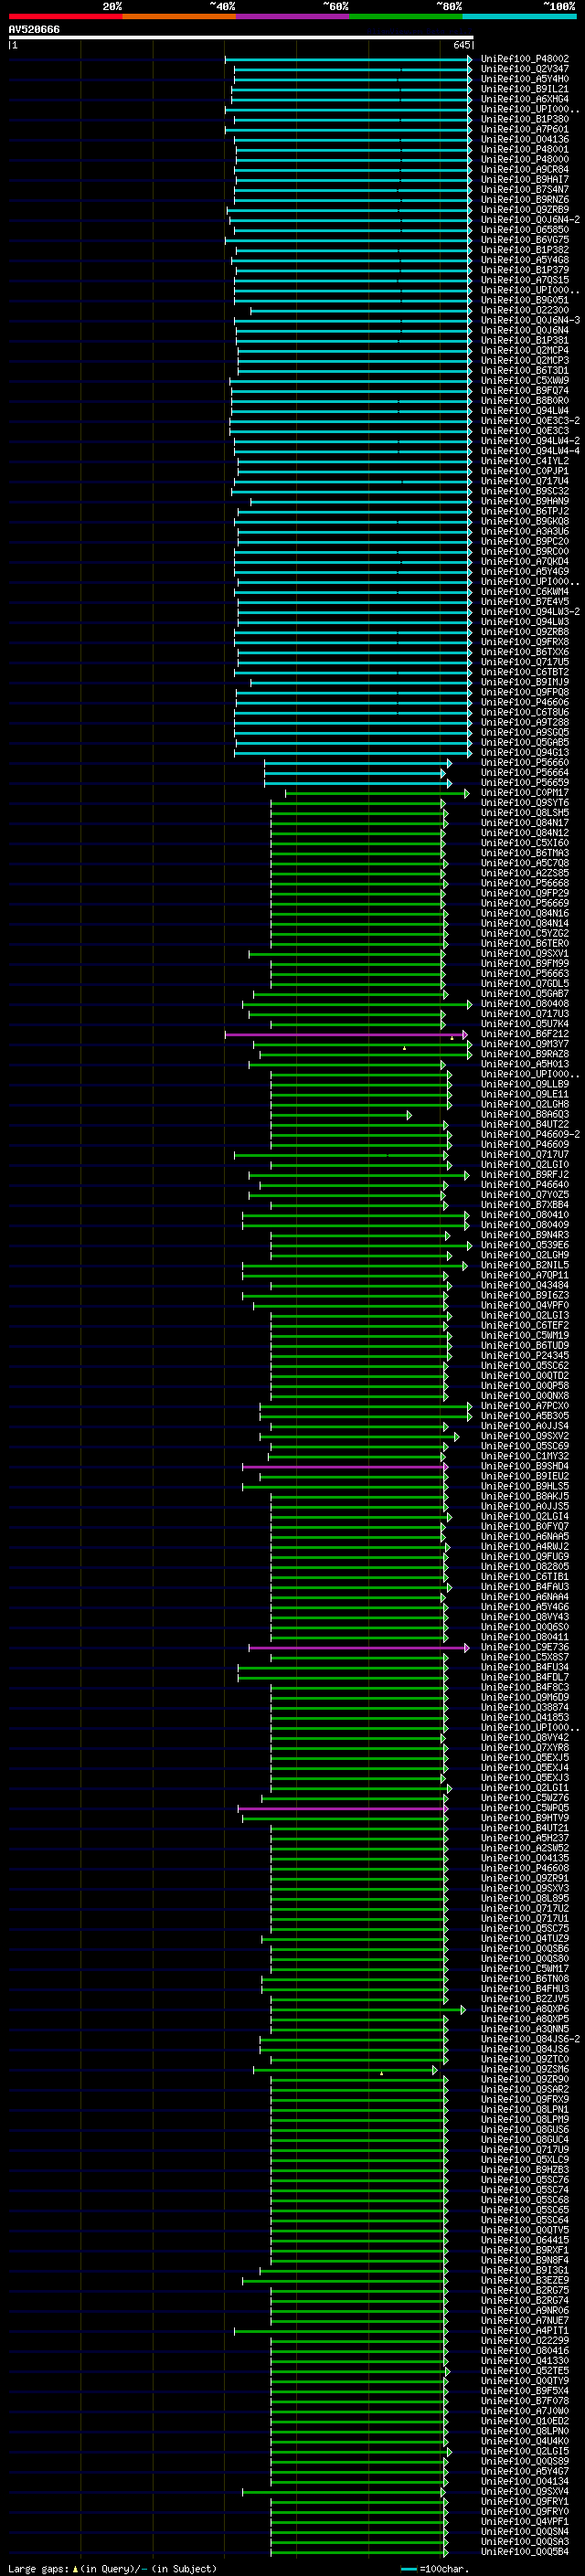Click the green alignment bar for C0PM17

click(x=377, y=793)
